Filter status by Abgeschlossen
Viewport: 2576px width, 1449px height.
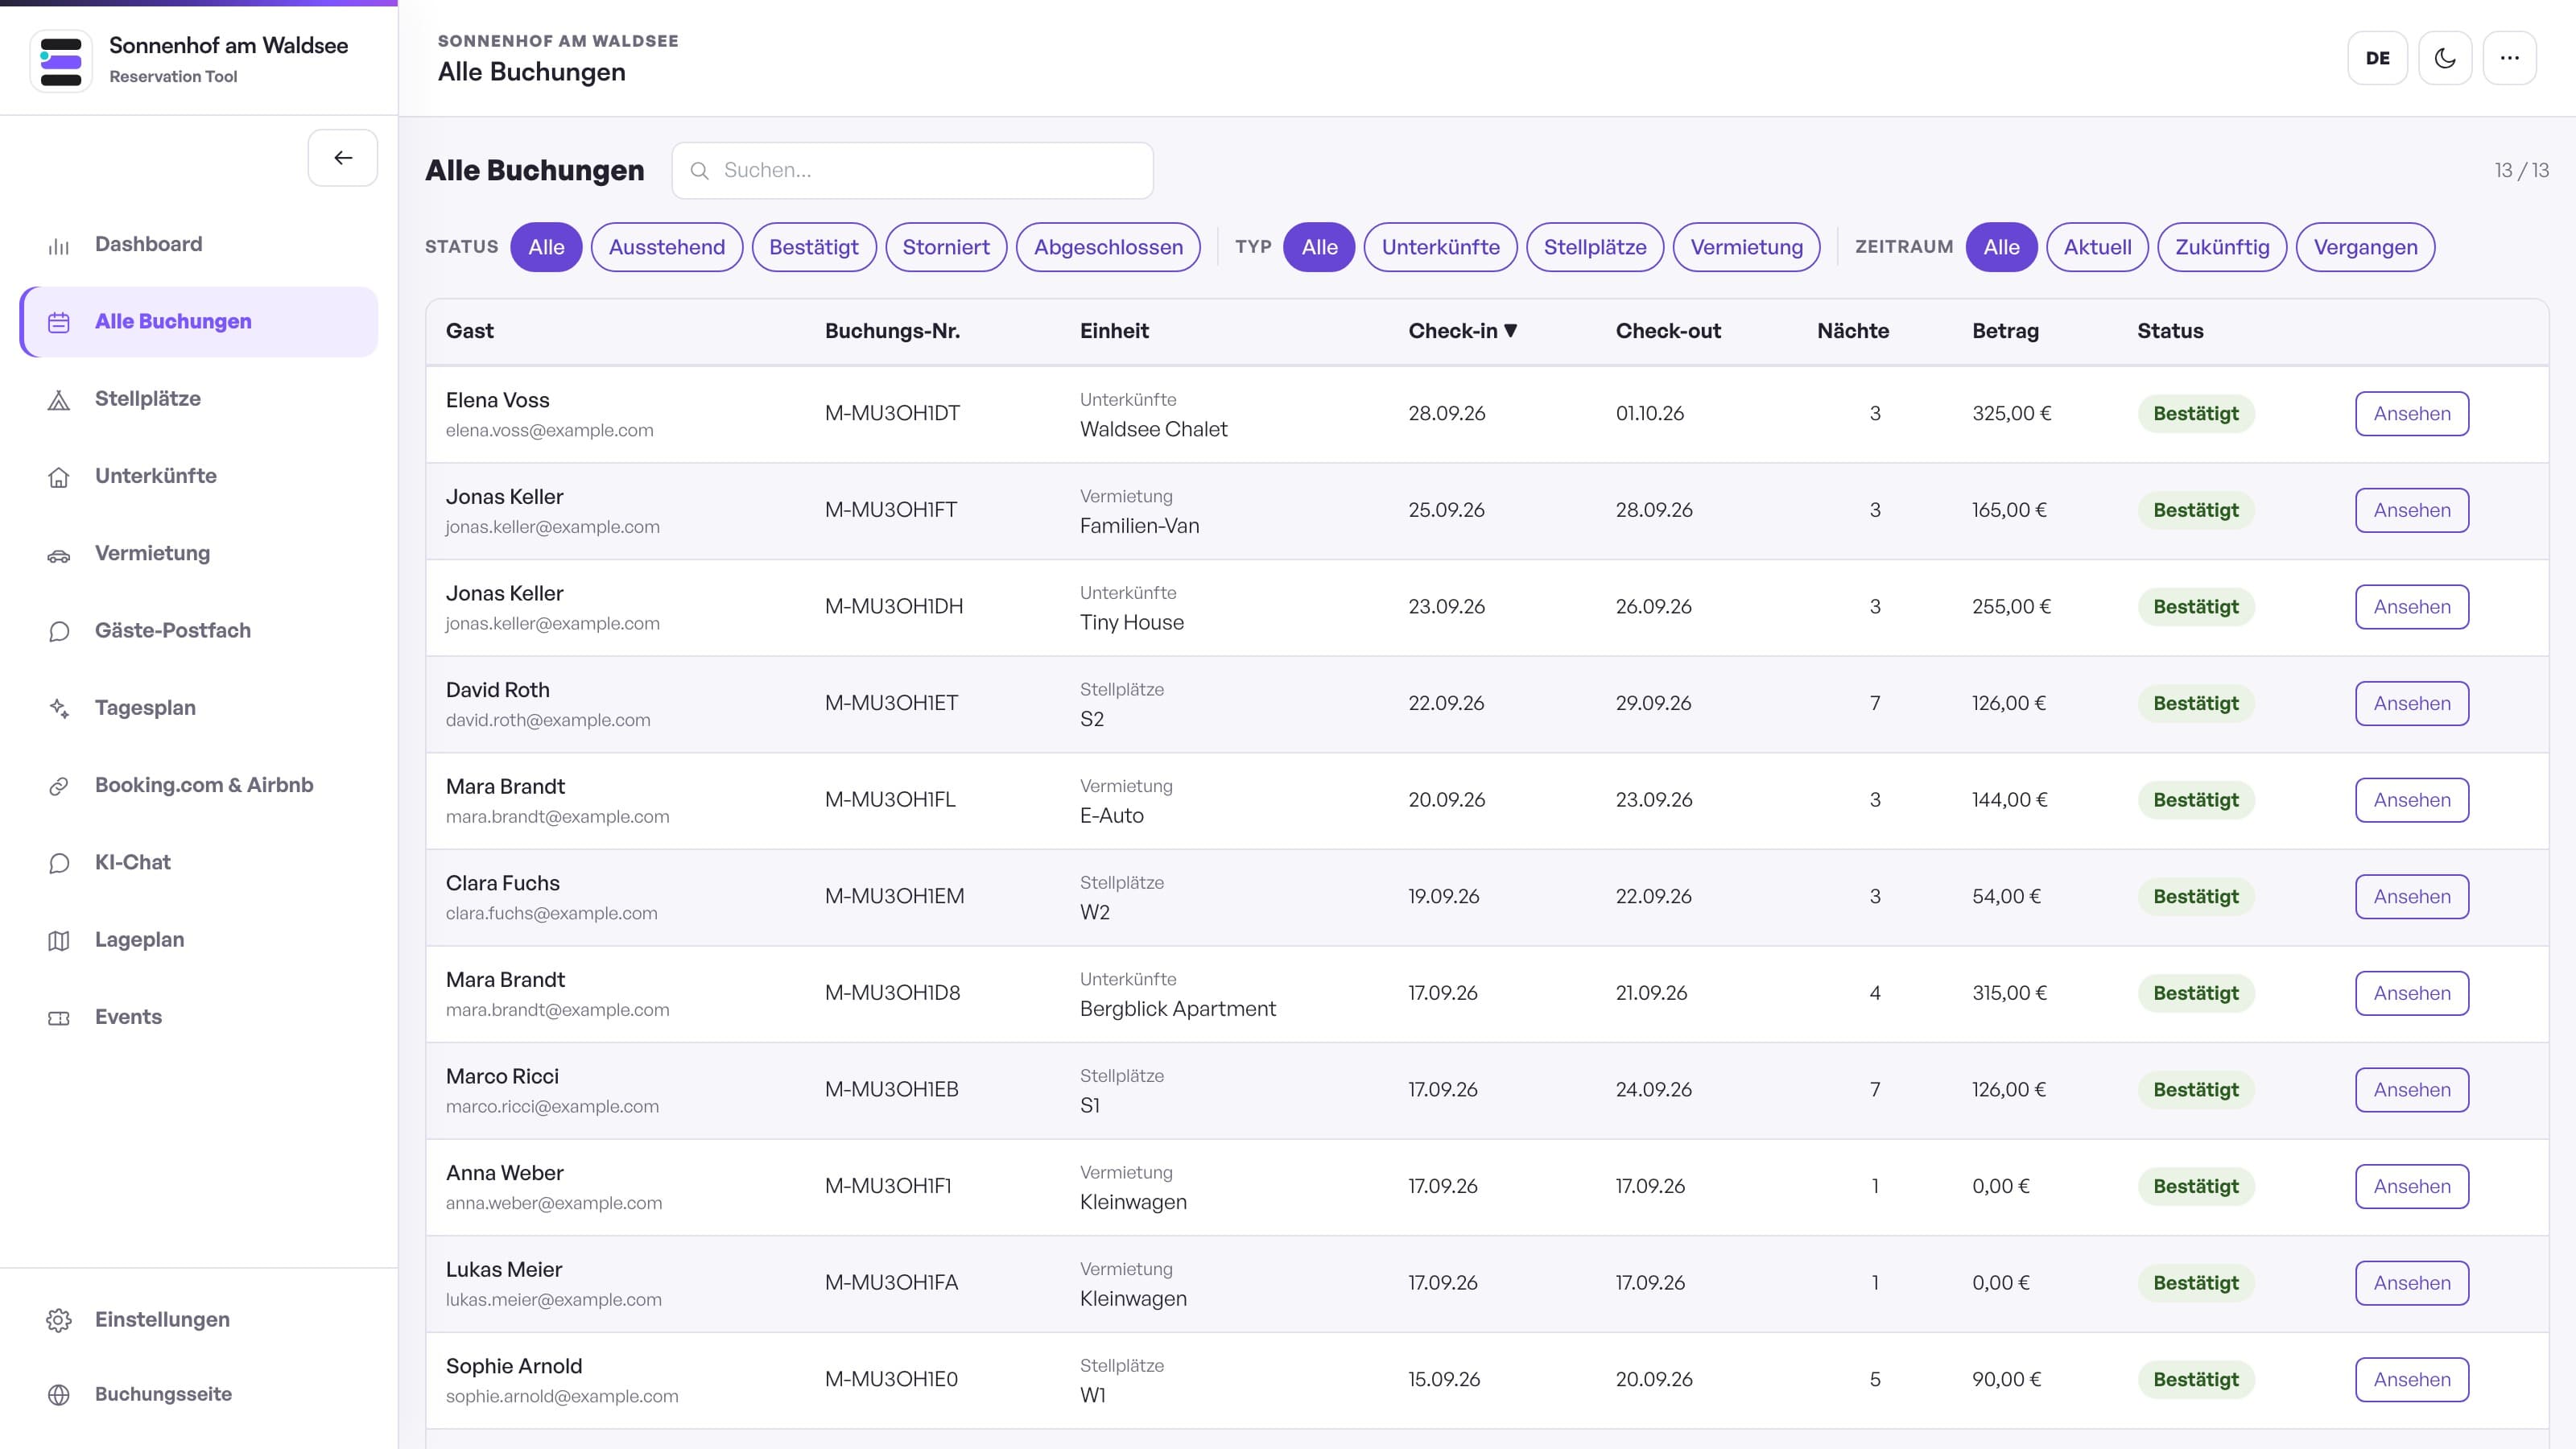(1108, 247)
